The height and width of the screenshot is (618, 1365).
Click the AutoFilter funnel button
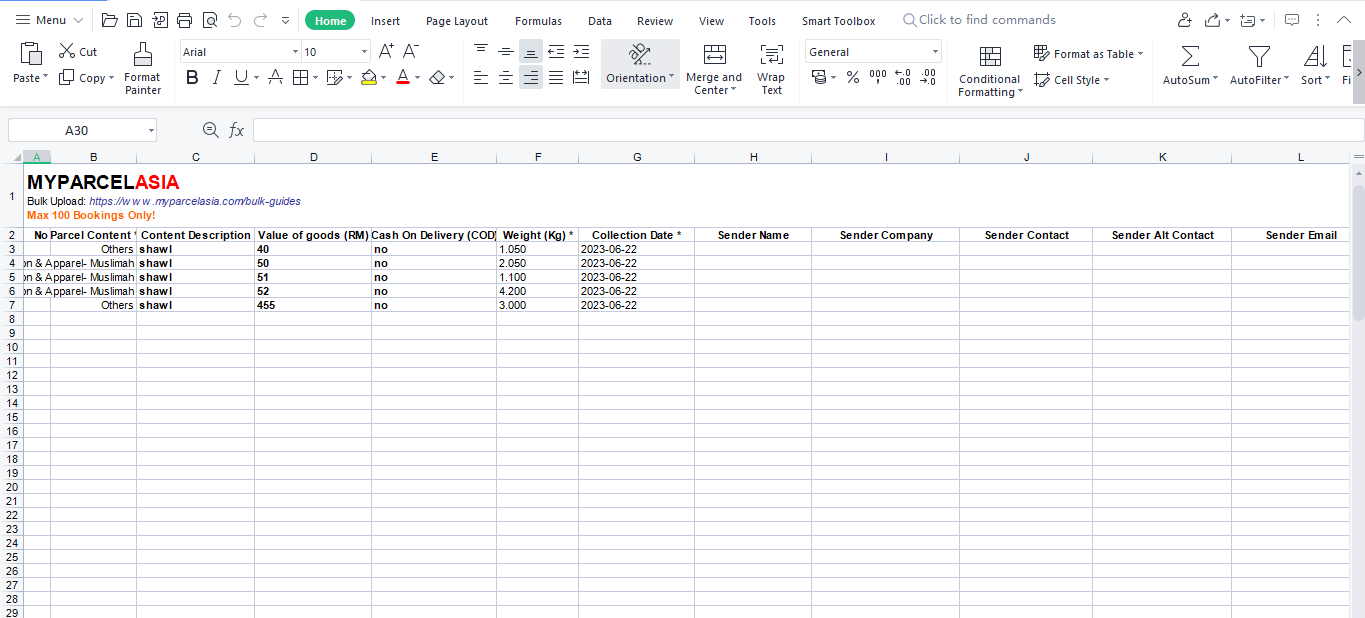pyautogui.click(x=1260, y=65)
